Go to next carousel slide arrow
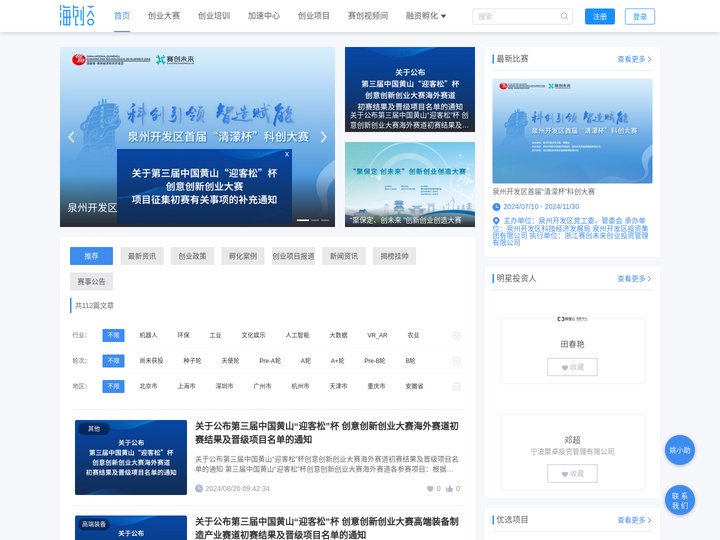This screenshot has width=720, height=540. click(x=323, y=137)
